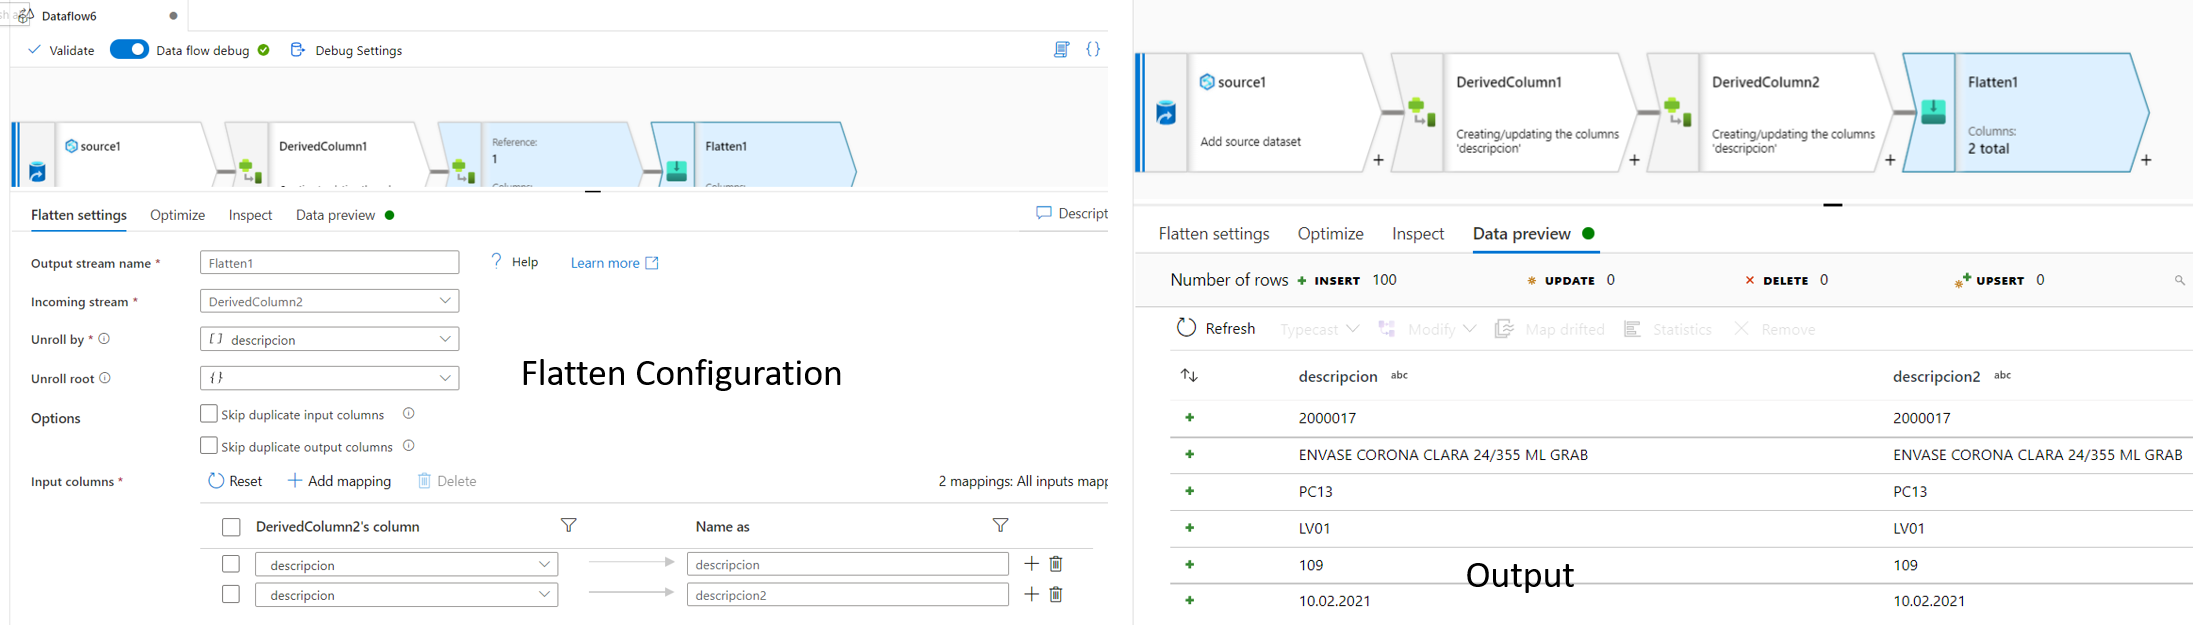This screenshot has height=625, width=2193.
Task: Filter the Name as column header
Action: (x=1000, y=525)
